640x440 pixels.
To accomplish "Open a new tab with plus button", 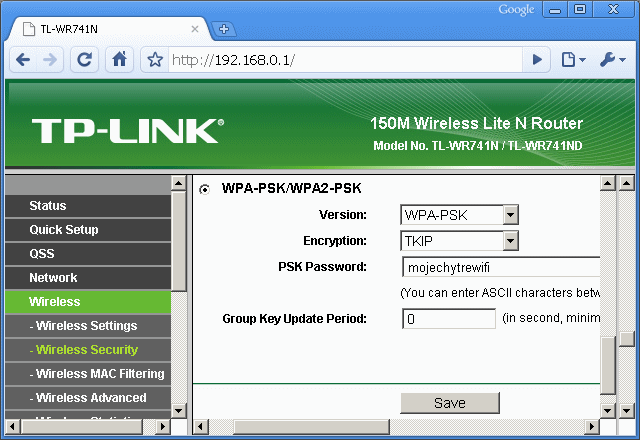I will pos(224,29).
